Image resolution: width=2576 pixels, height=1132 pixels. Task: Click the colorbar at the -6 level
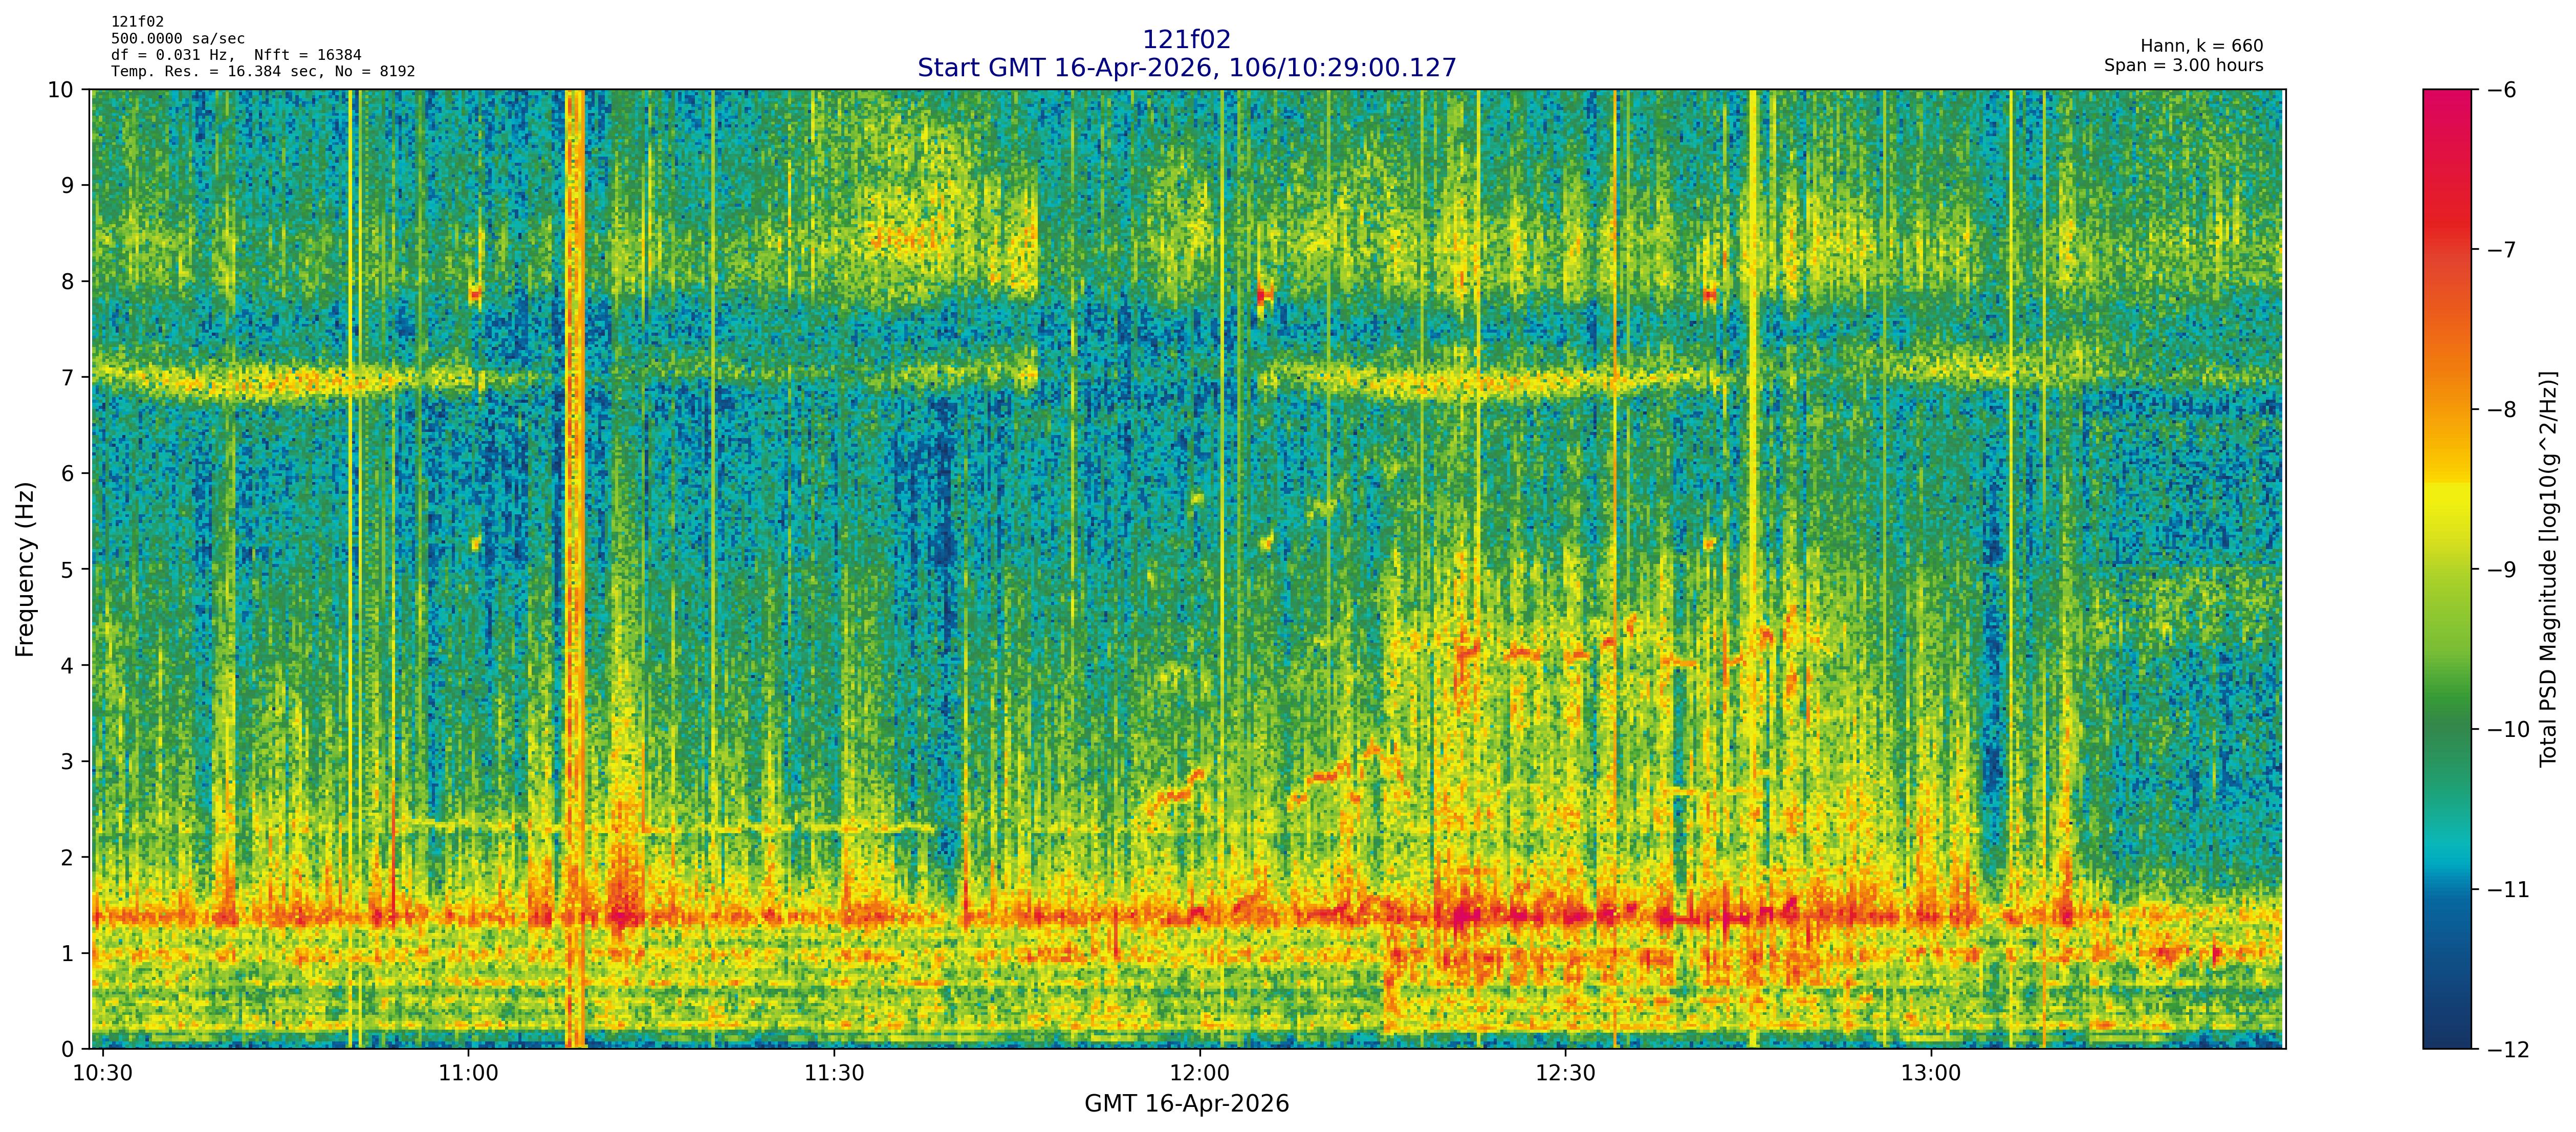[x=2446, y=93]
